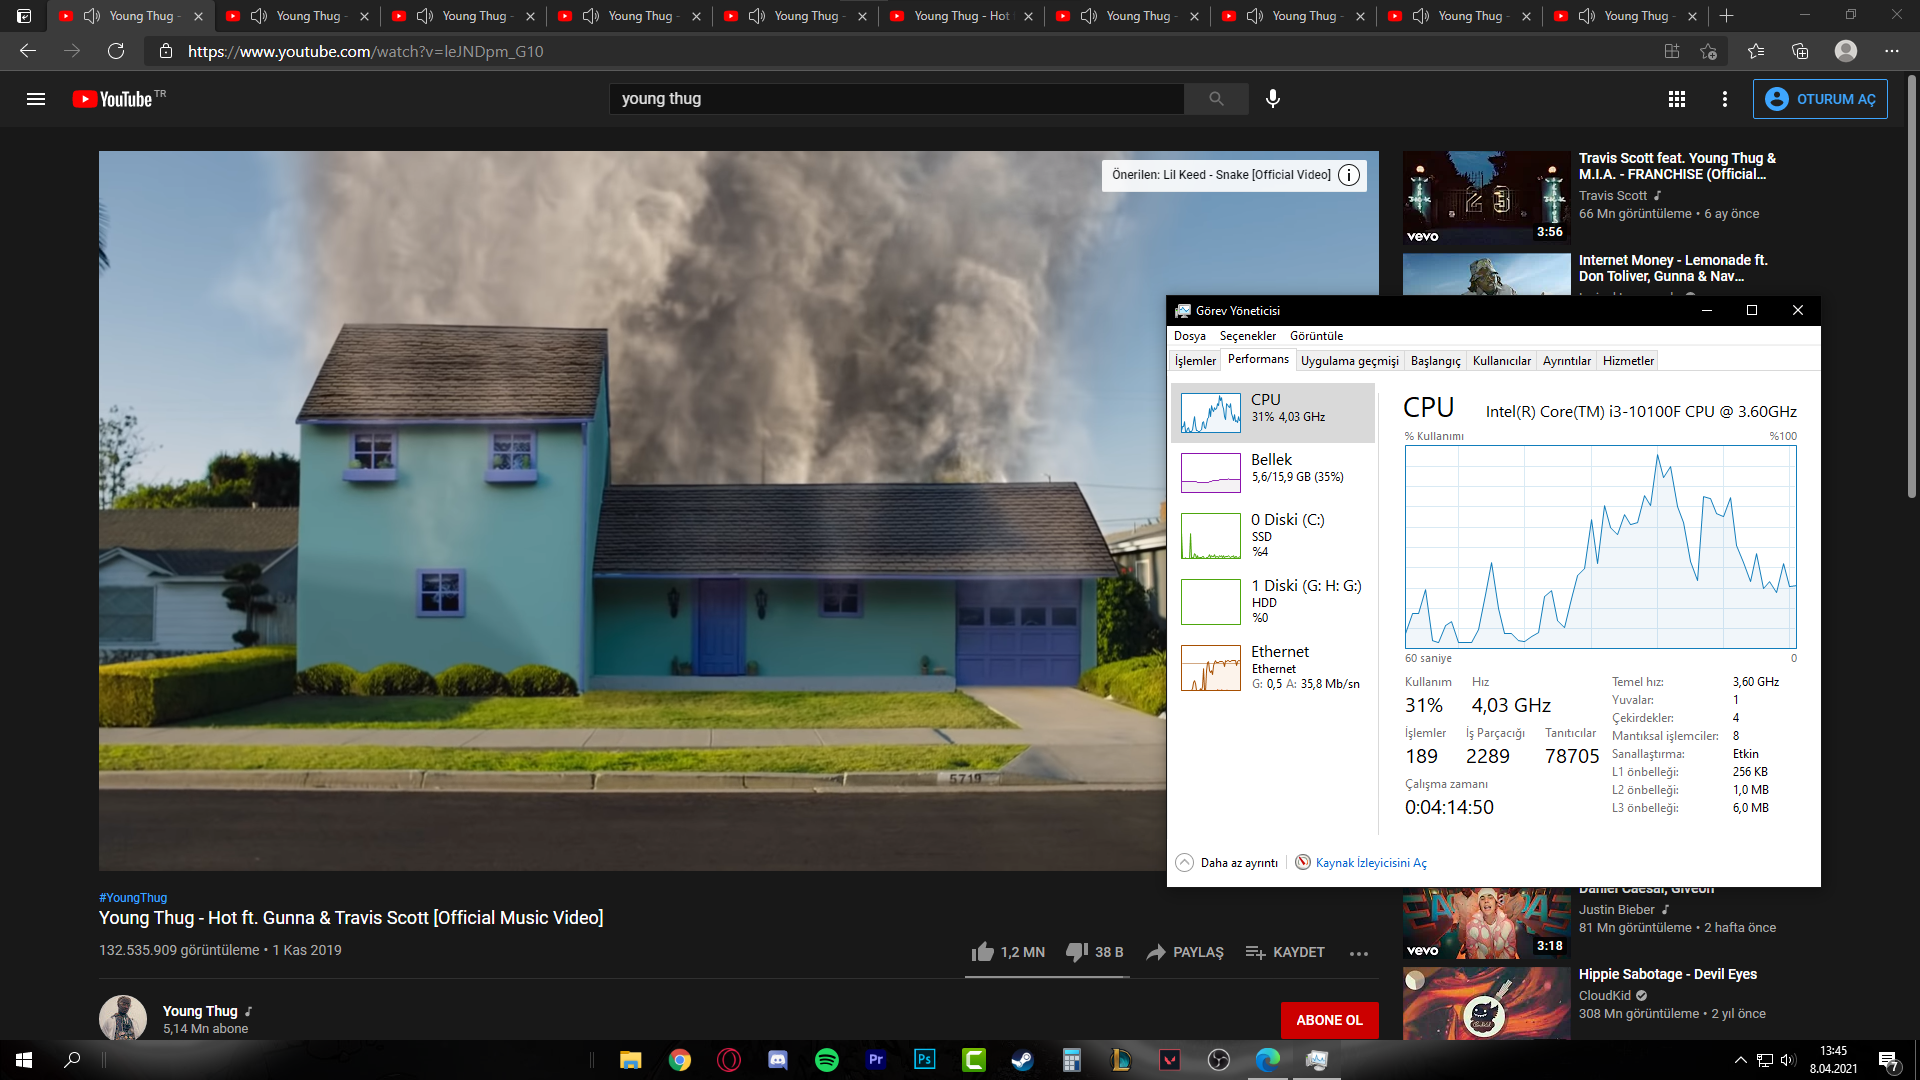Click the 1 Diski HDD icon in sidebar
The width and height of the screenshot is (1920, 1080).
pos(1209,600)
